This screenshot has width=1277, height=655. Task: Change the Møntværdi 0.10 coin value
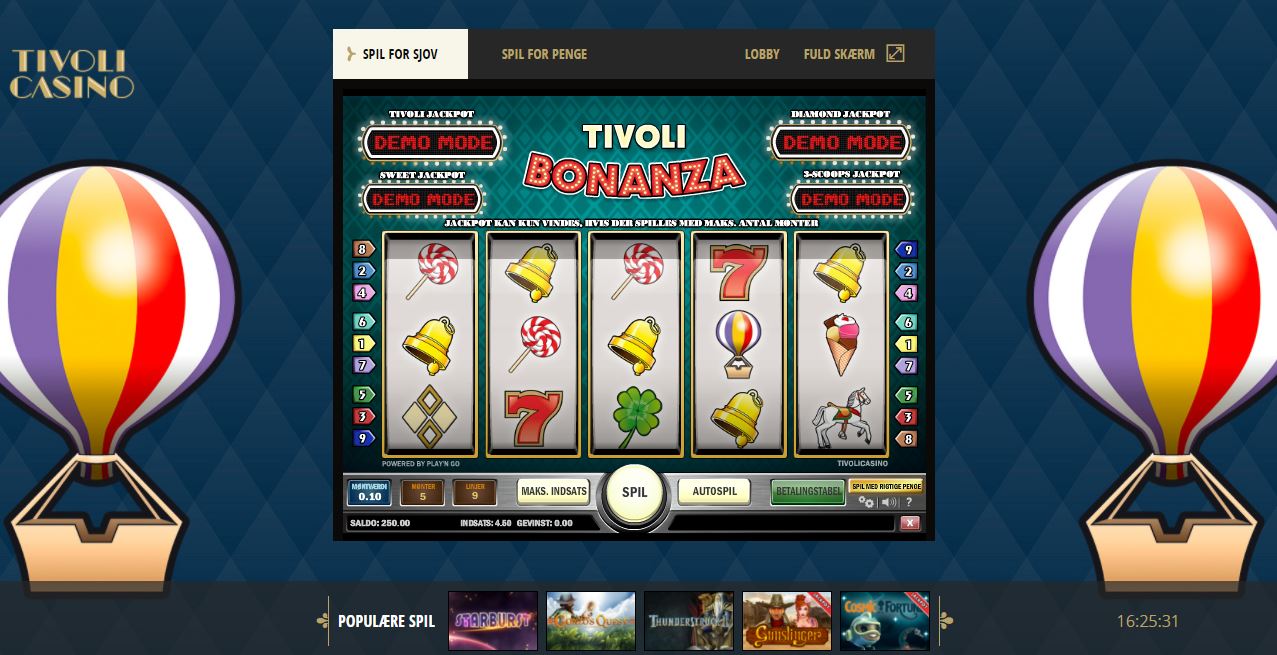[369, 492]
